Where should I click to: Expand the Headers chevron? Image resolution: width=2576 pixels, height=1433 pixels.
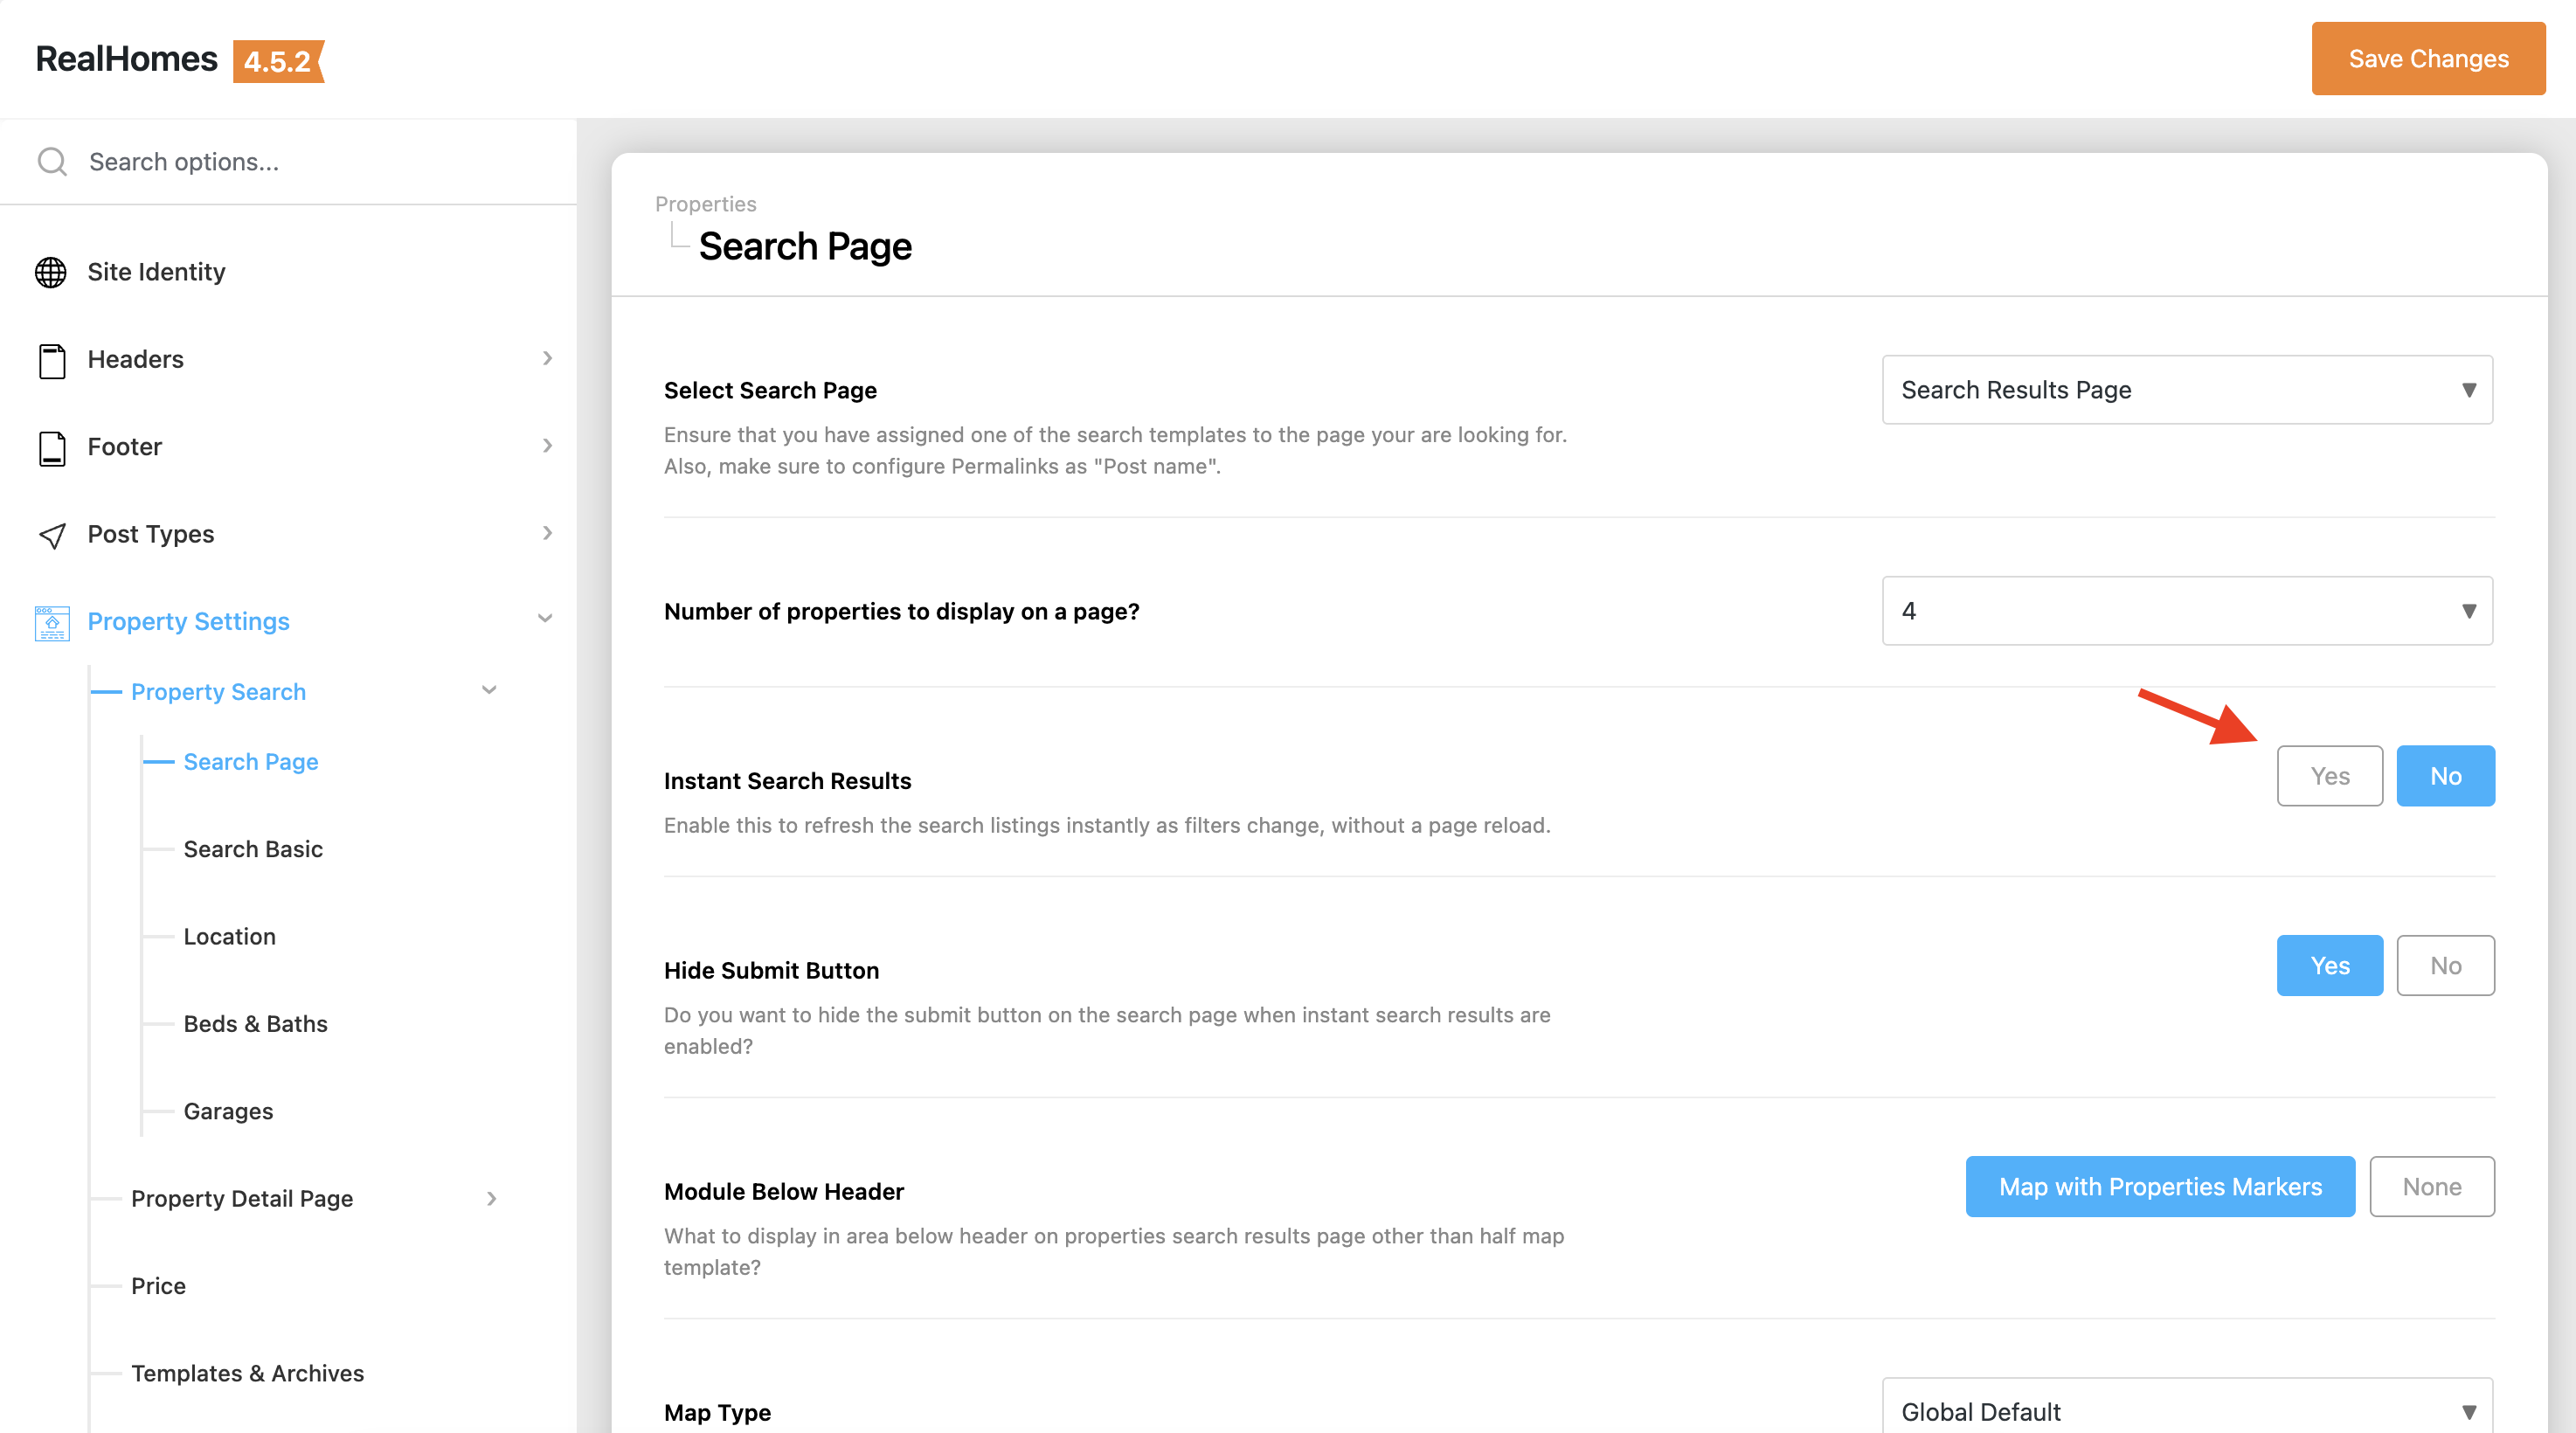point(547,358)
